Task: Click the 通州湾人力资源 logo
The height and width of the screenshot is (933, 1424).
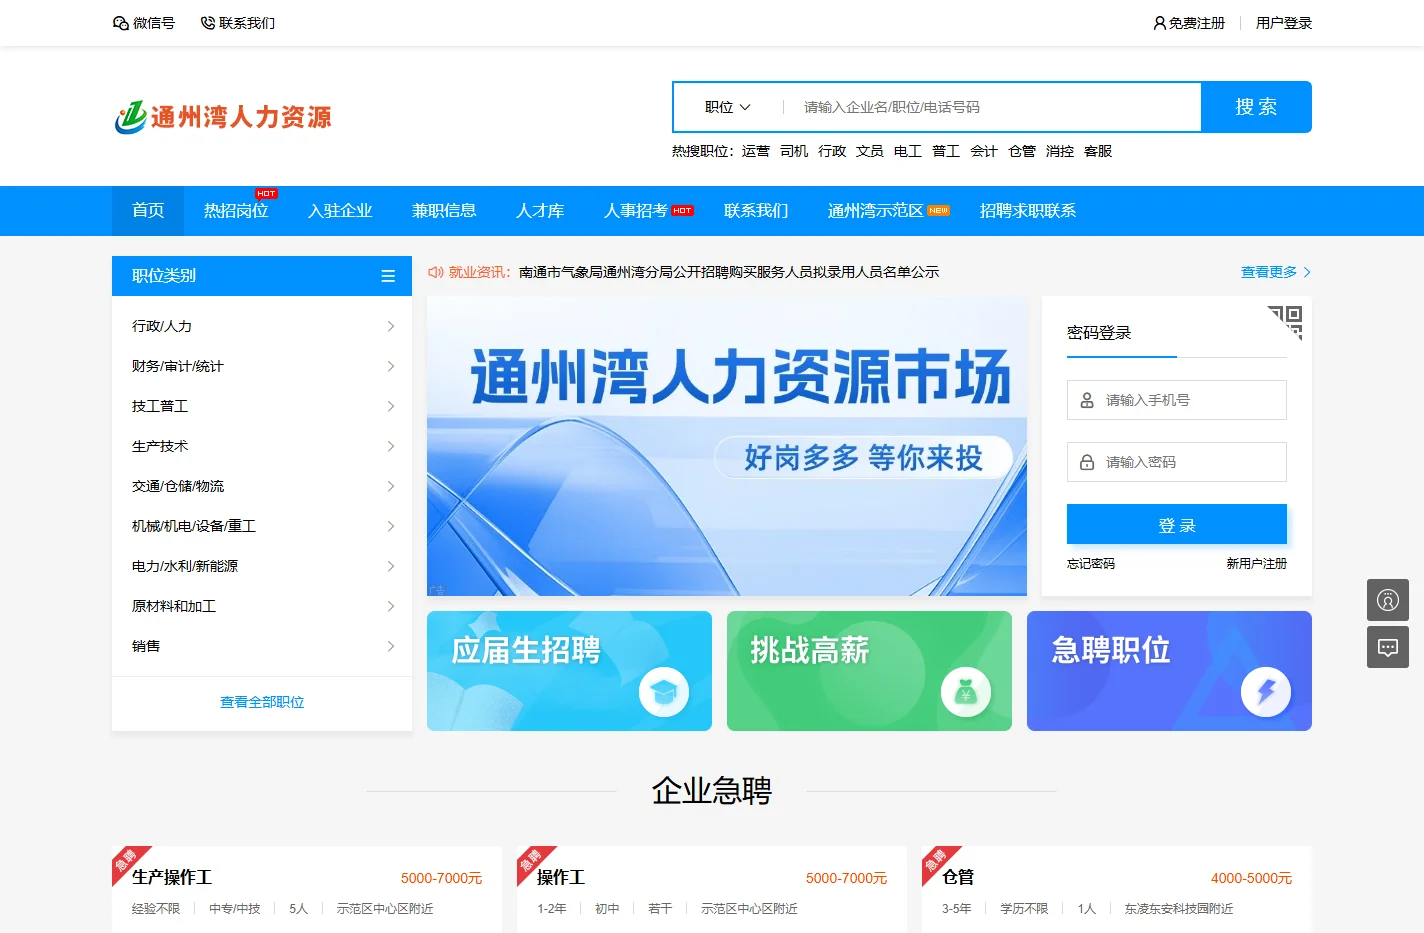Action: click(223, 117)
